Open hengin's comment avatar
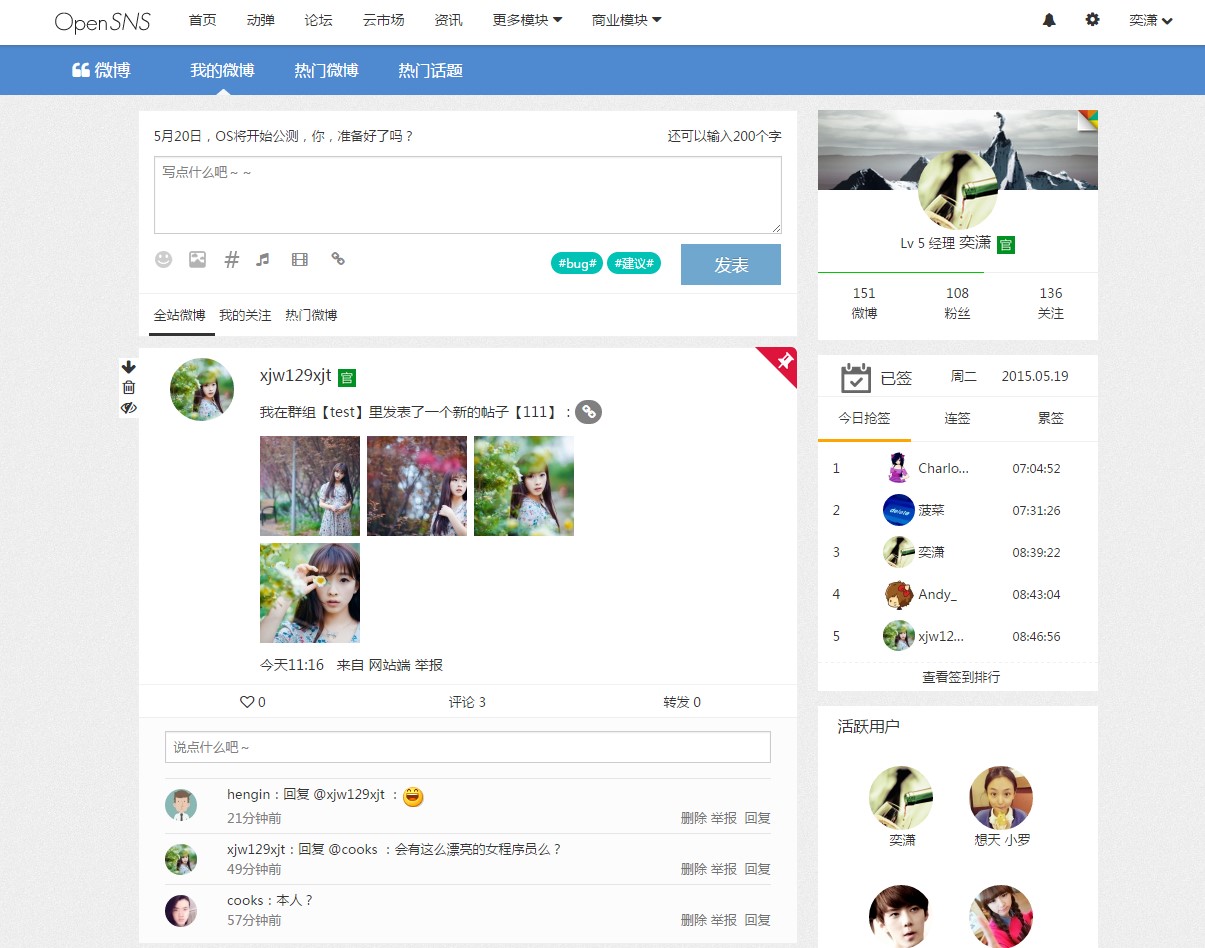The image size is (1205, 948). [x=181, y=805]
